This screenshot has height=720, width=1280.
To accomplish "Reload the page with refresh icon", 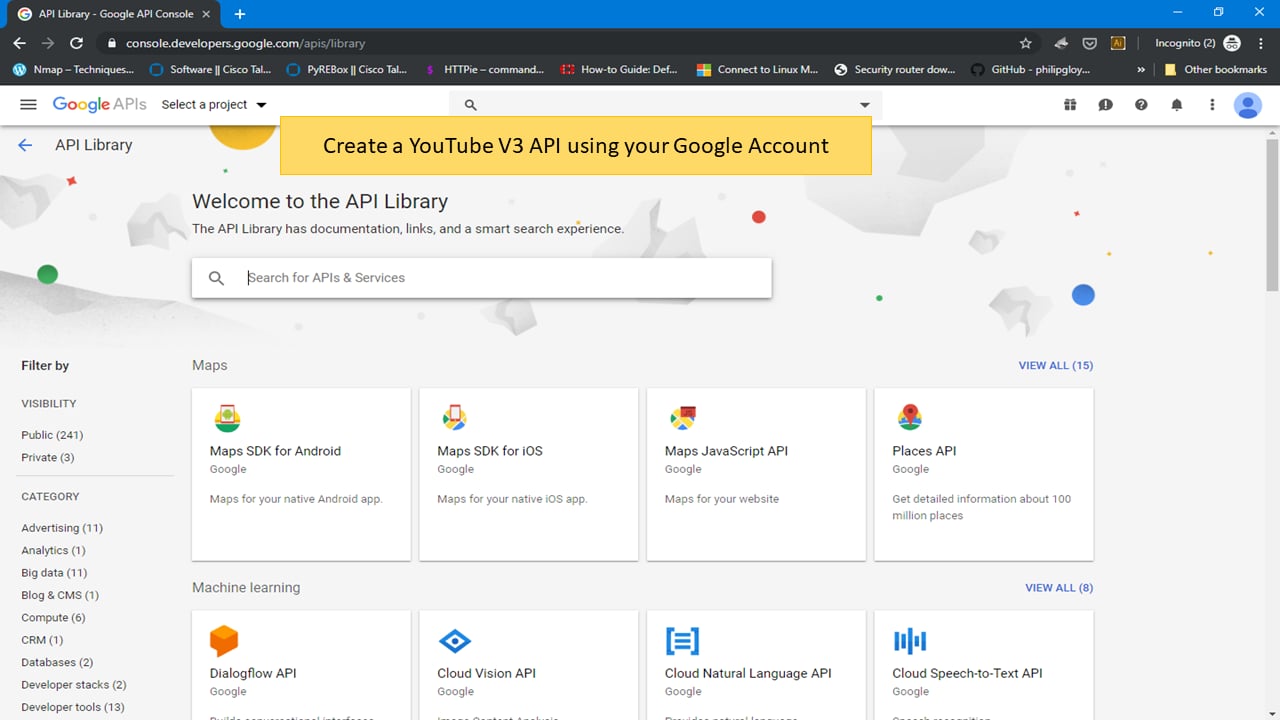I will coord(76,43).
